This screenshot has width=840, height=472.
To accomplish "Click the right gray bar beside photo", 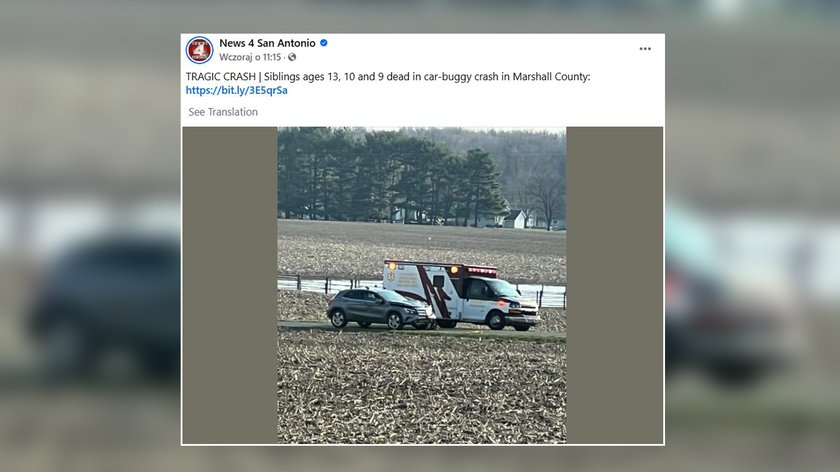I will coord(614,285).
